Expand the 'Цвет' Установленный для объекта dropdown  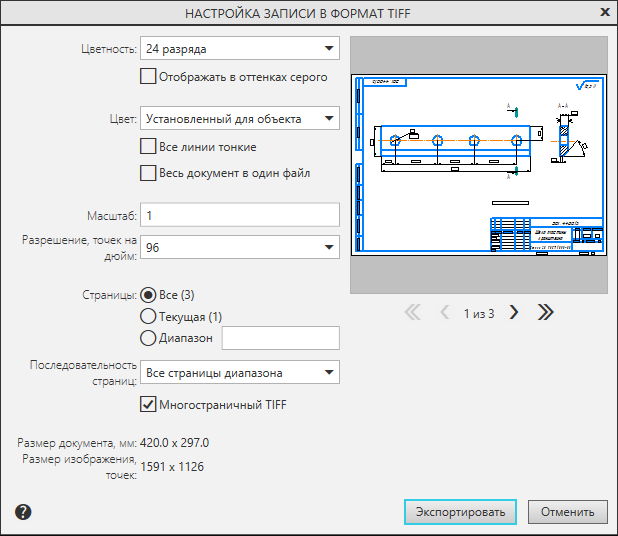(x=239, y=119)
